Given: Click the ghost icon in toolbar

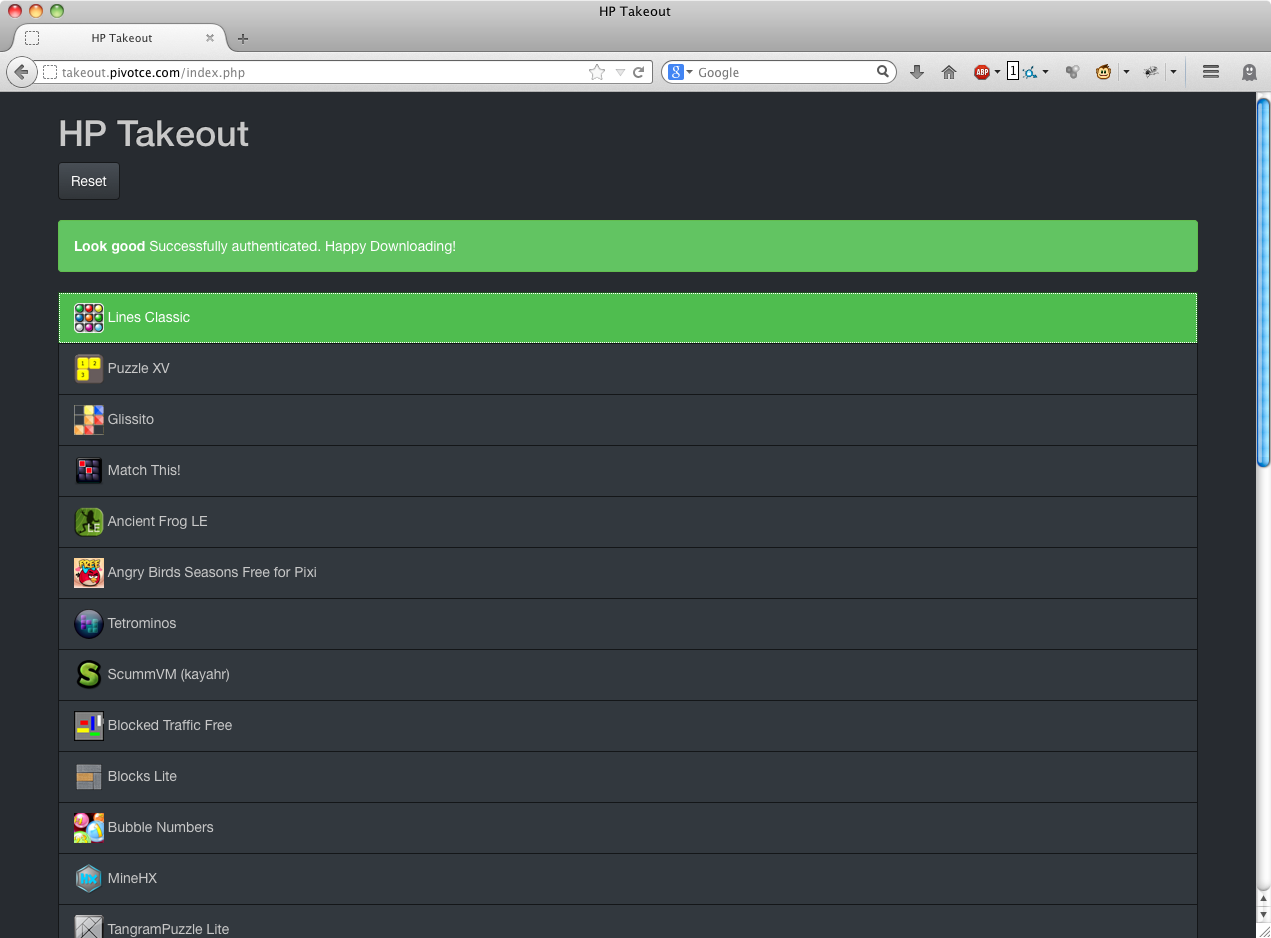Looking at the screenshot, I should (1249, 72).
